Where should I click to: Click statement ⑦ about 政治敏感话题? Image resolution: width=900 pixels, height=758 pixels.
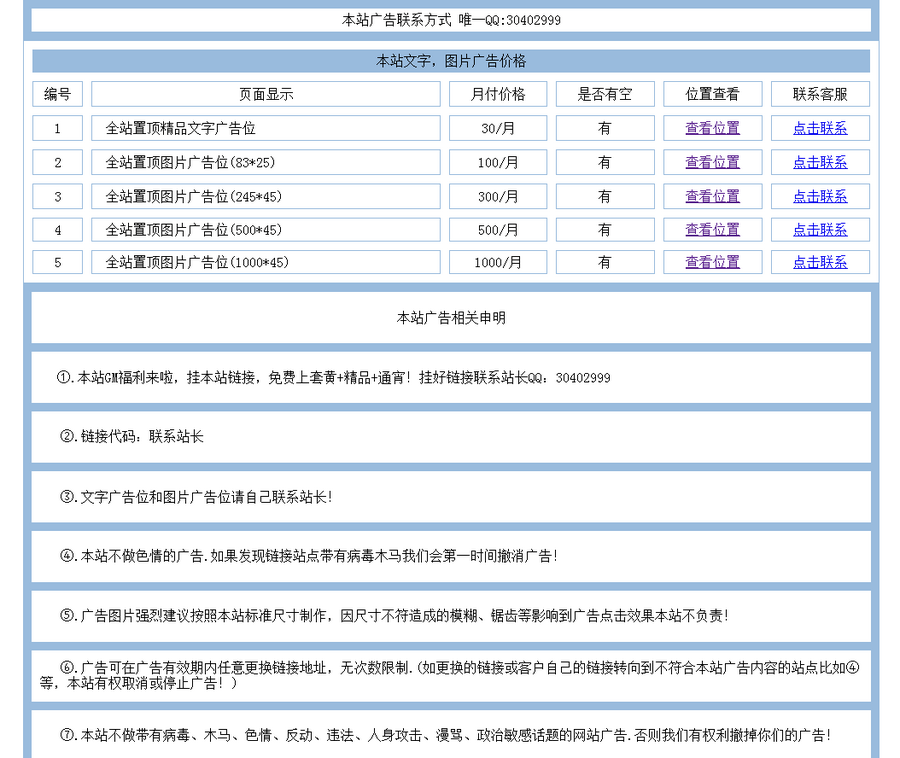pos(451,734)
